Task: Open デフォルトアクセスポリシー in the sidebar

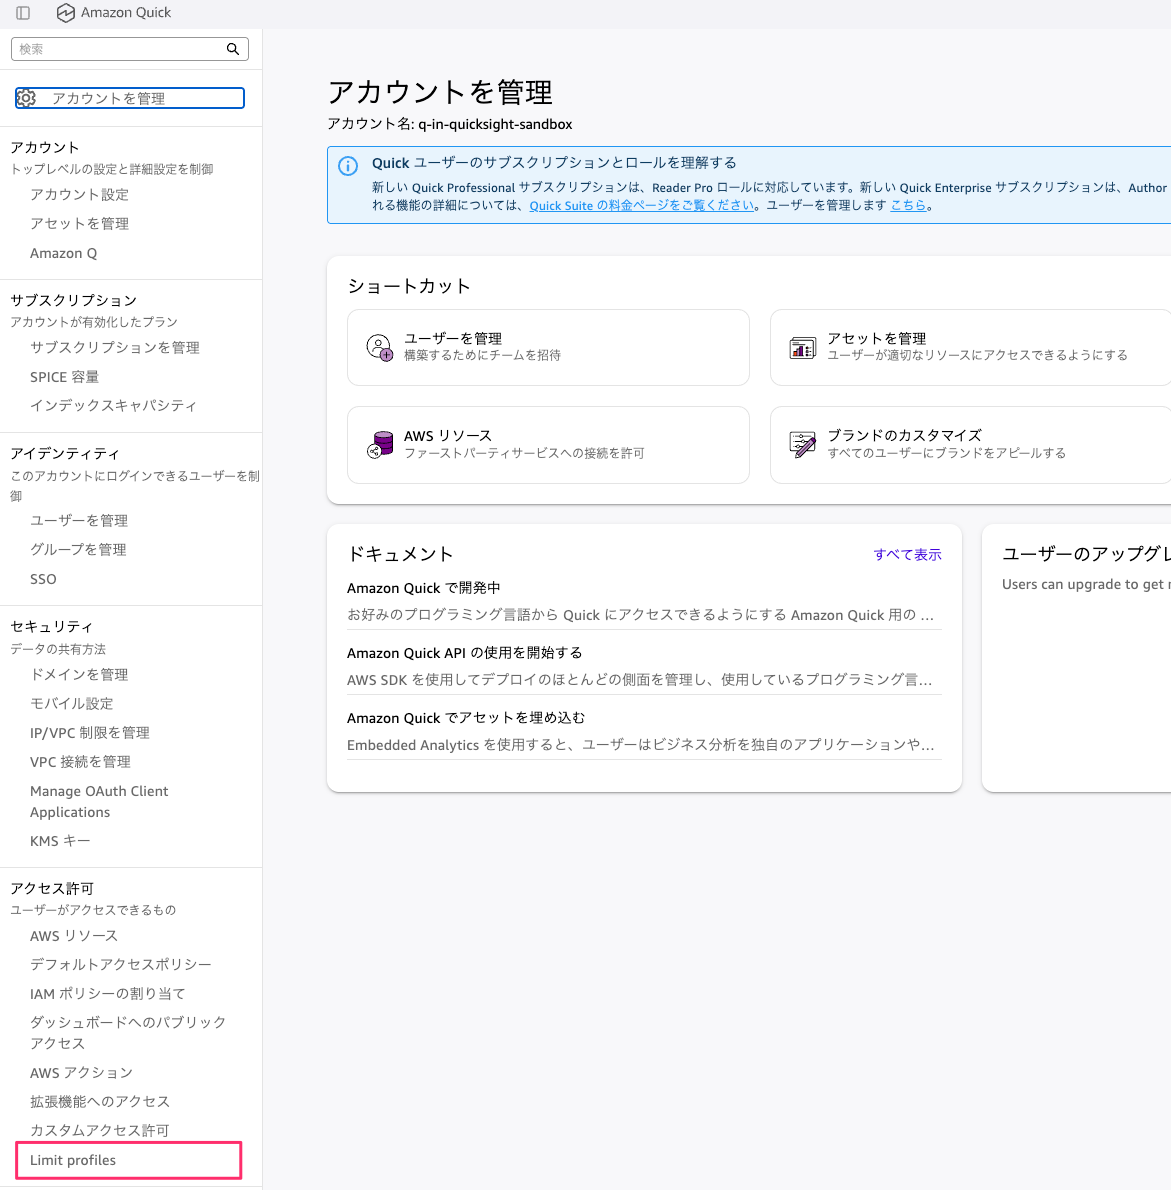Action: (x=121, y=965)
